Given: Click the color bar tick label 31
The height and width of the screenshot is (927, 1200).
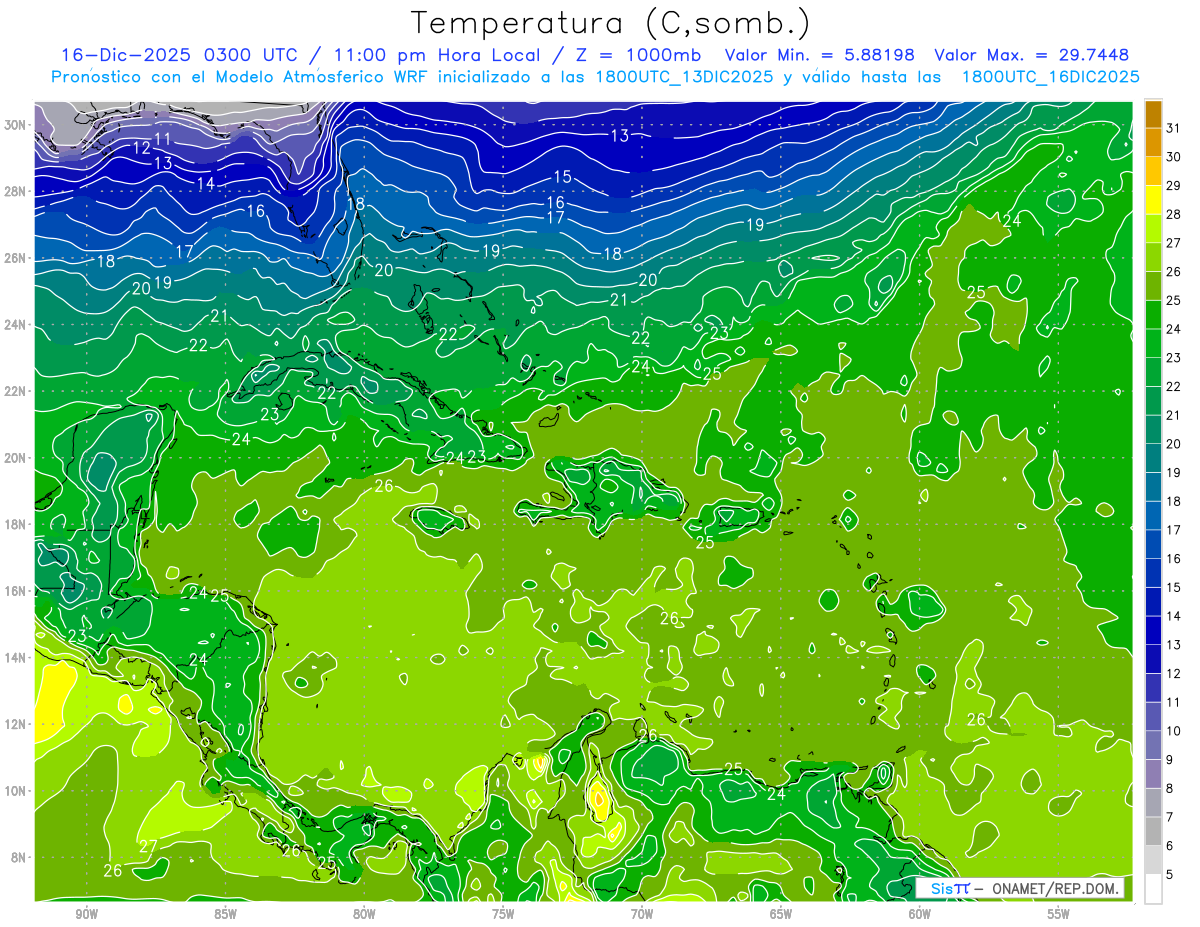Looking at the screenshot, I should tap(1174, 128).
